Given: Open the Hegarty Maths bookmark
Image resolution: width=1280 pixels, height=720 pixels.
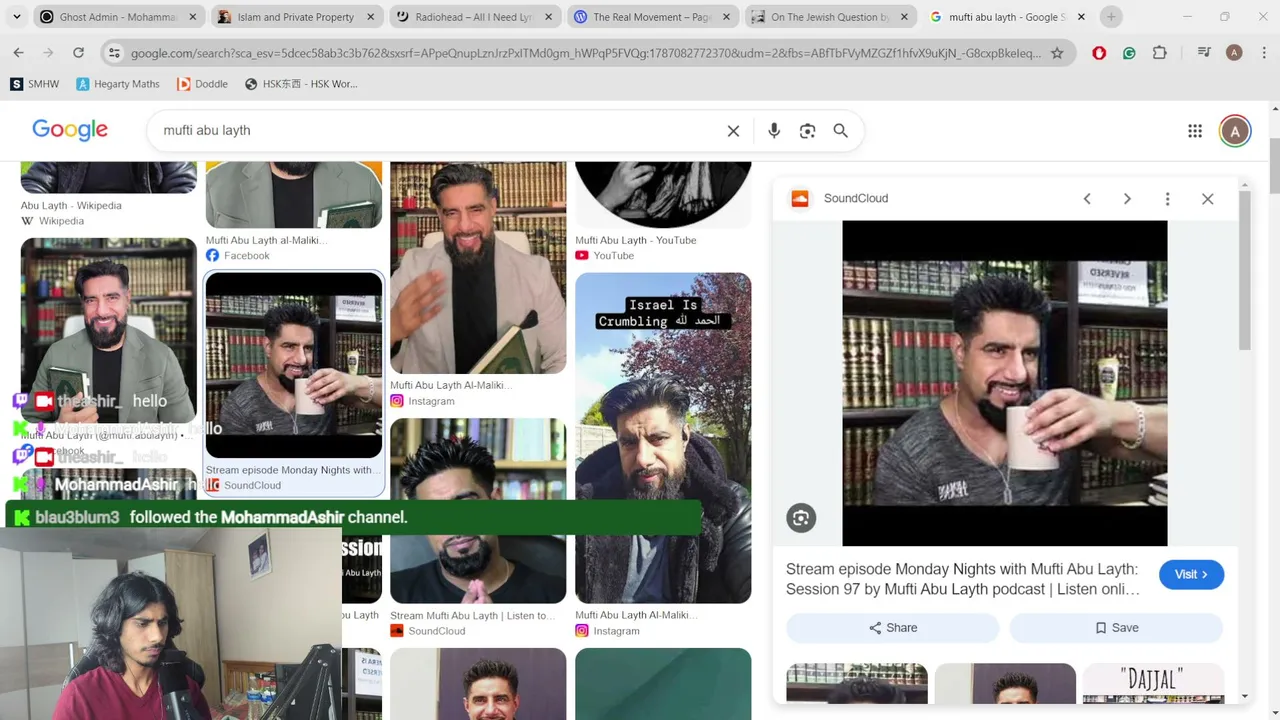Looking at the screenshot, I should (x=118, y=84).
